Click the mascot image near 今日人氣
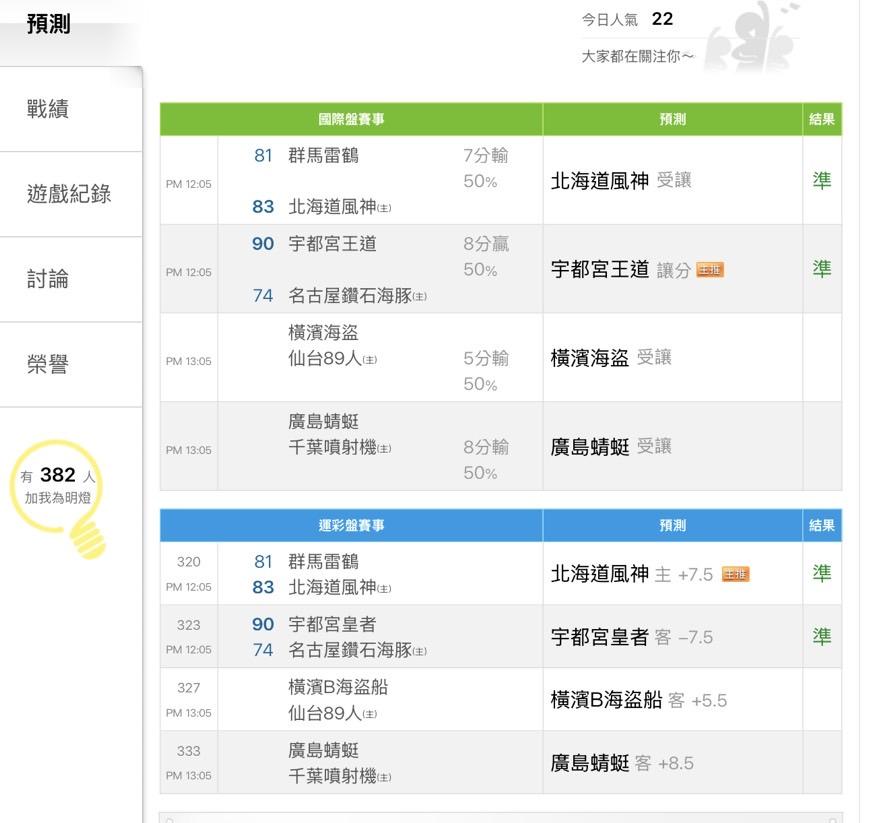 click(751, 36)
